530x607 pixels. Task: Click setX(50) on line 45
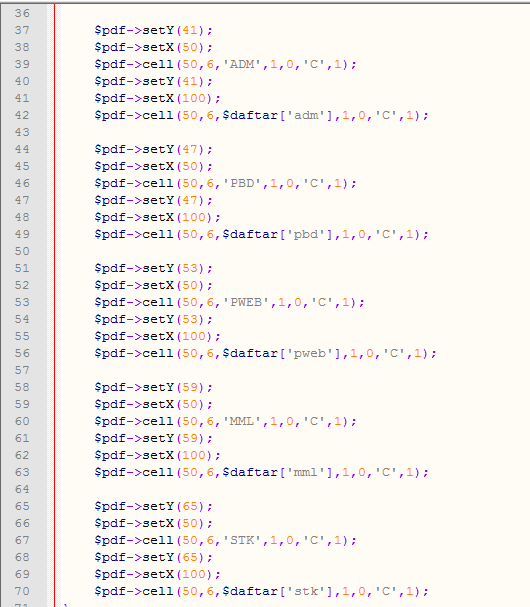pyautogui.click(x=173, y=166)
